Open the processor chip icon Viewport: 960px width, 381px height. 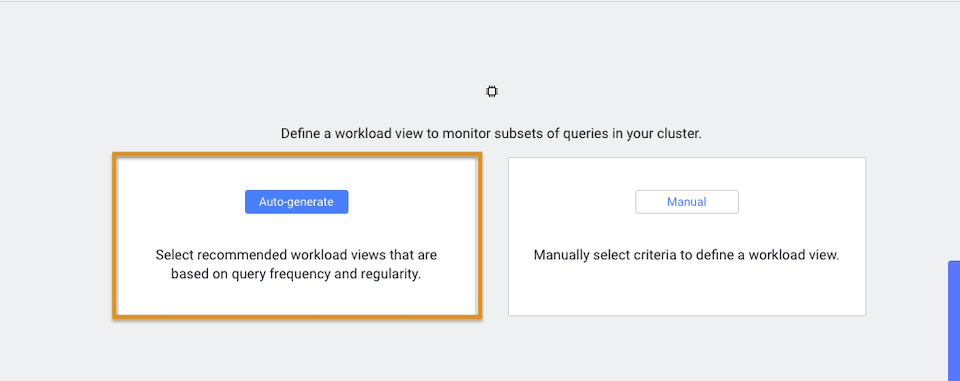click(492, 92)
